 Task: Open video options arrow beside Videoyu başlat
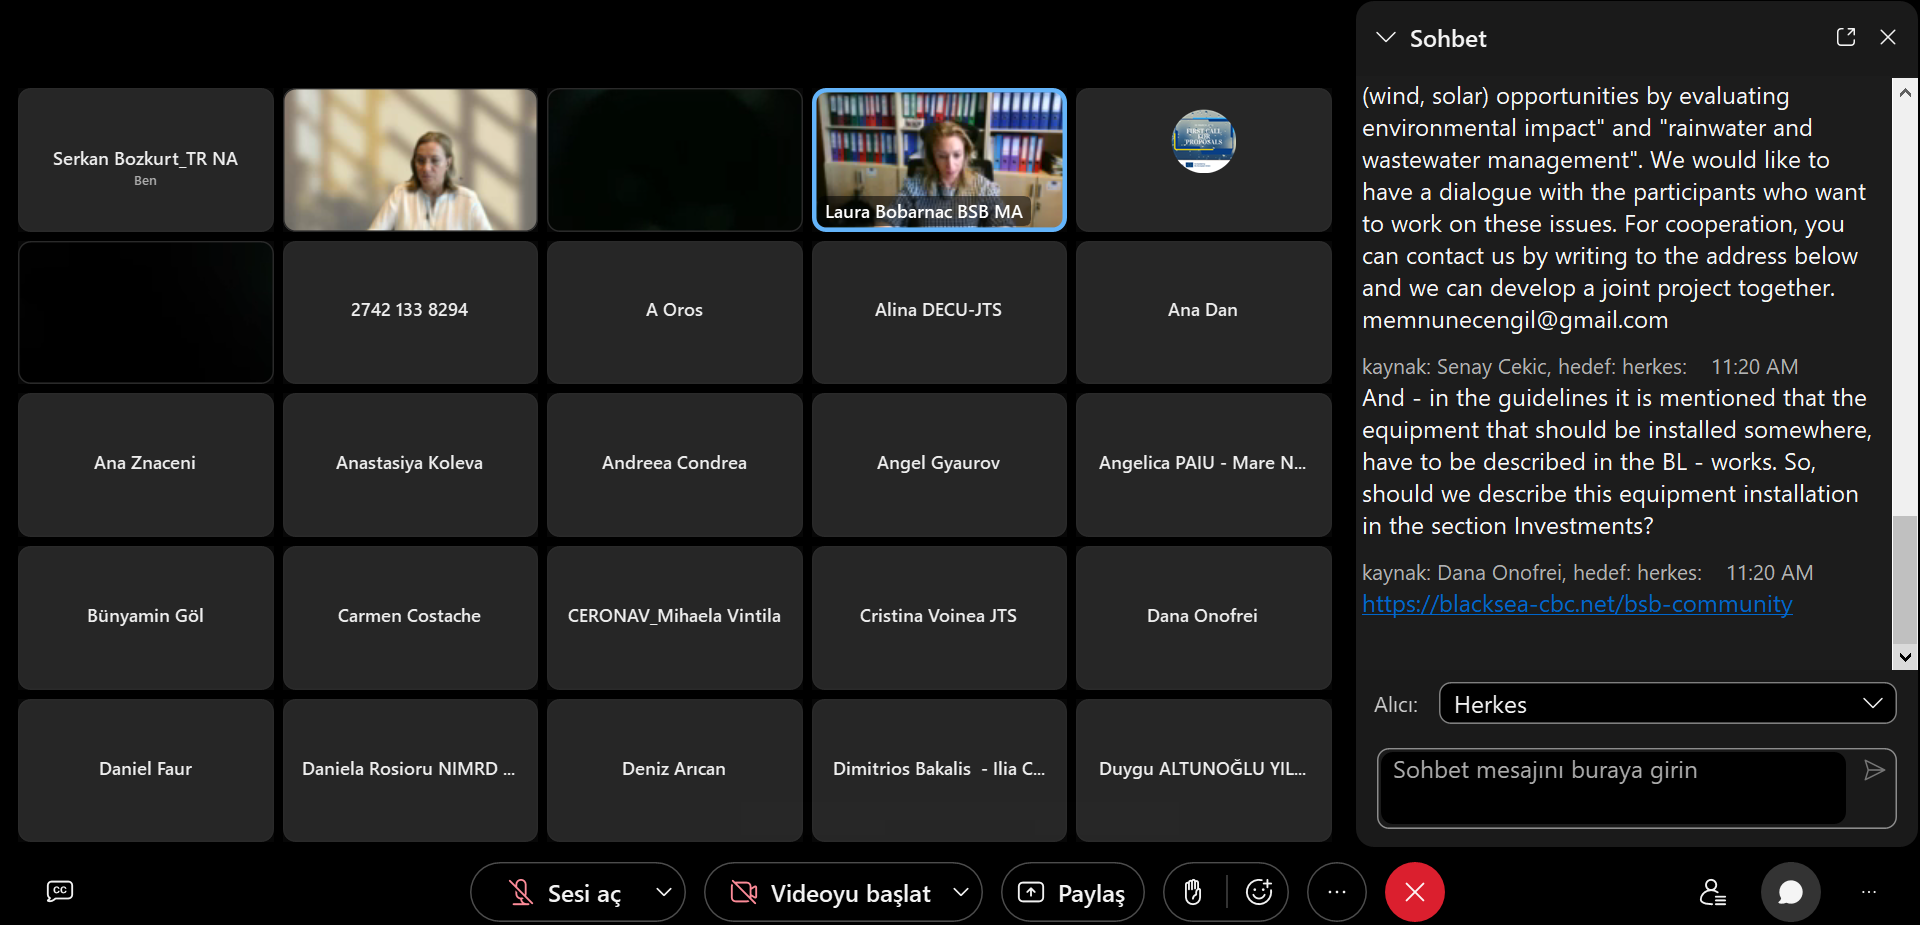[x=961, y=892]
